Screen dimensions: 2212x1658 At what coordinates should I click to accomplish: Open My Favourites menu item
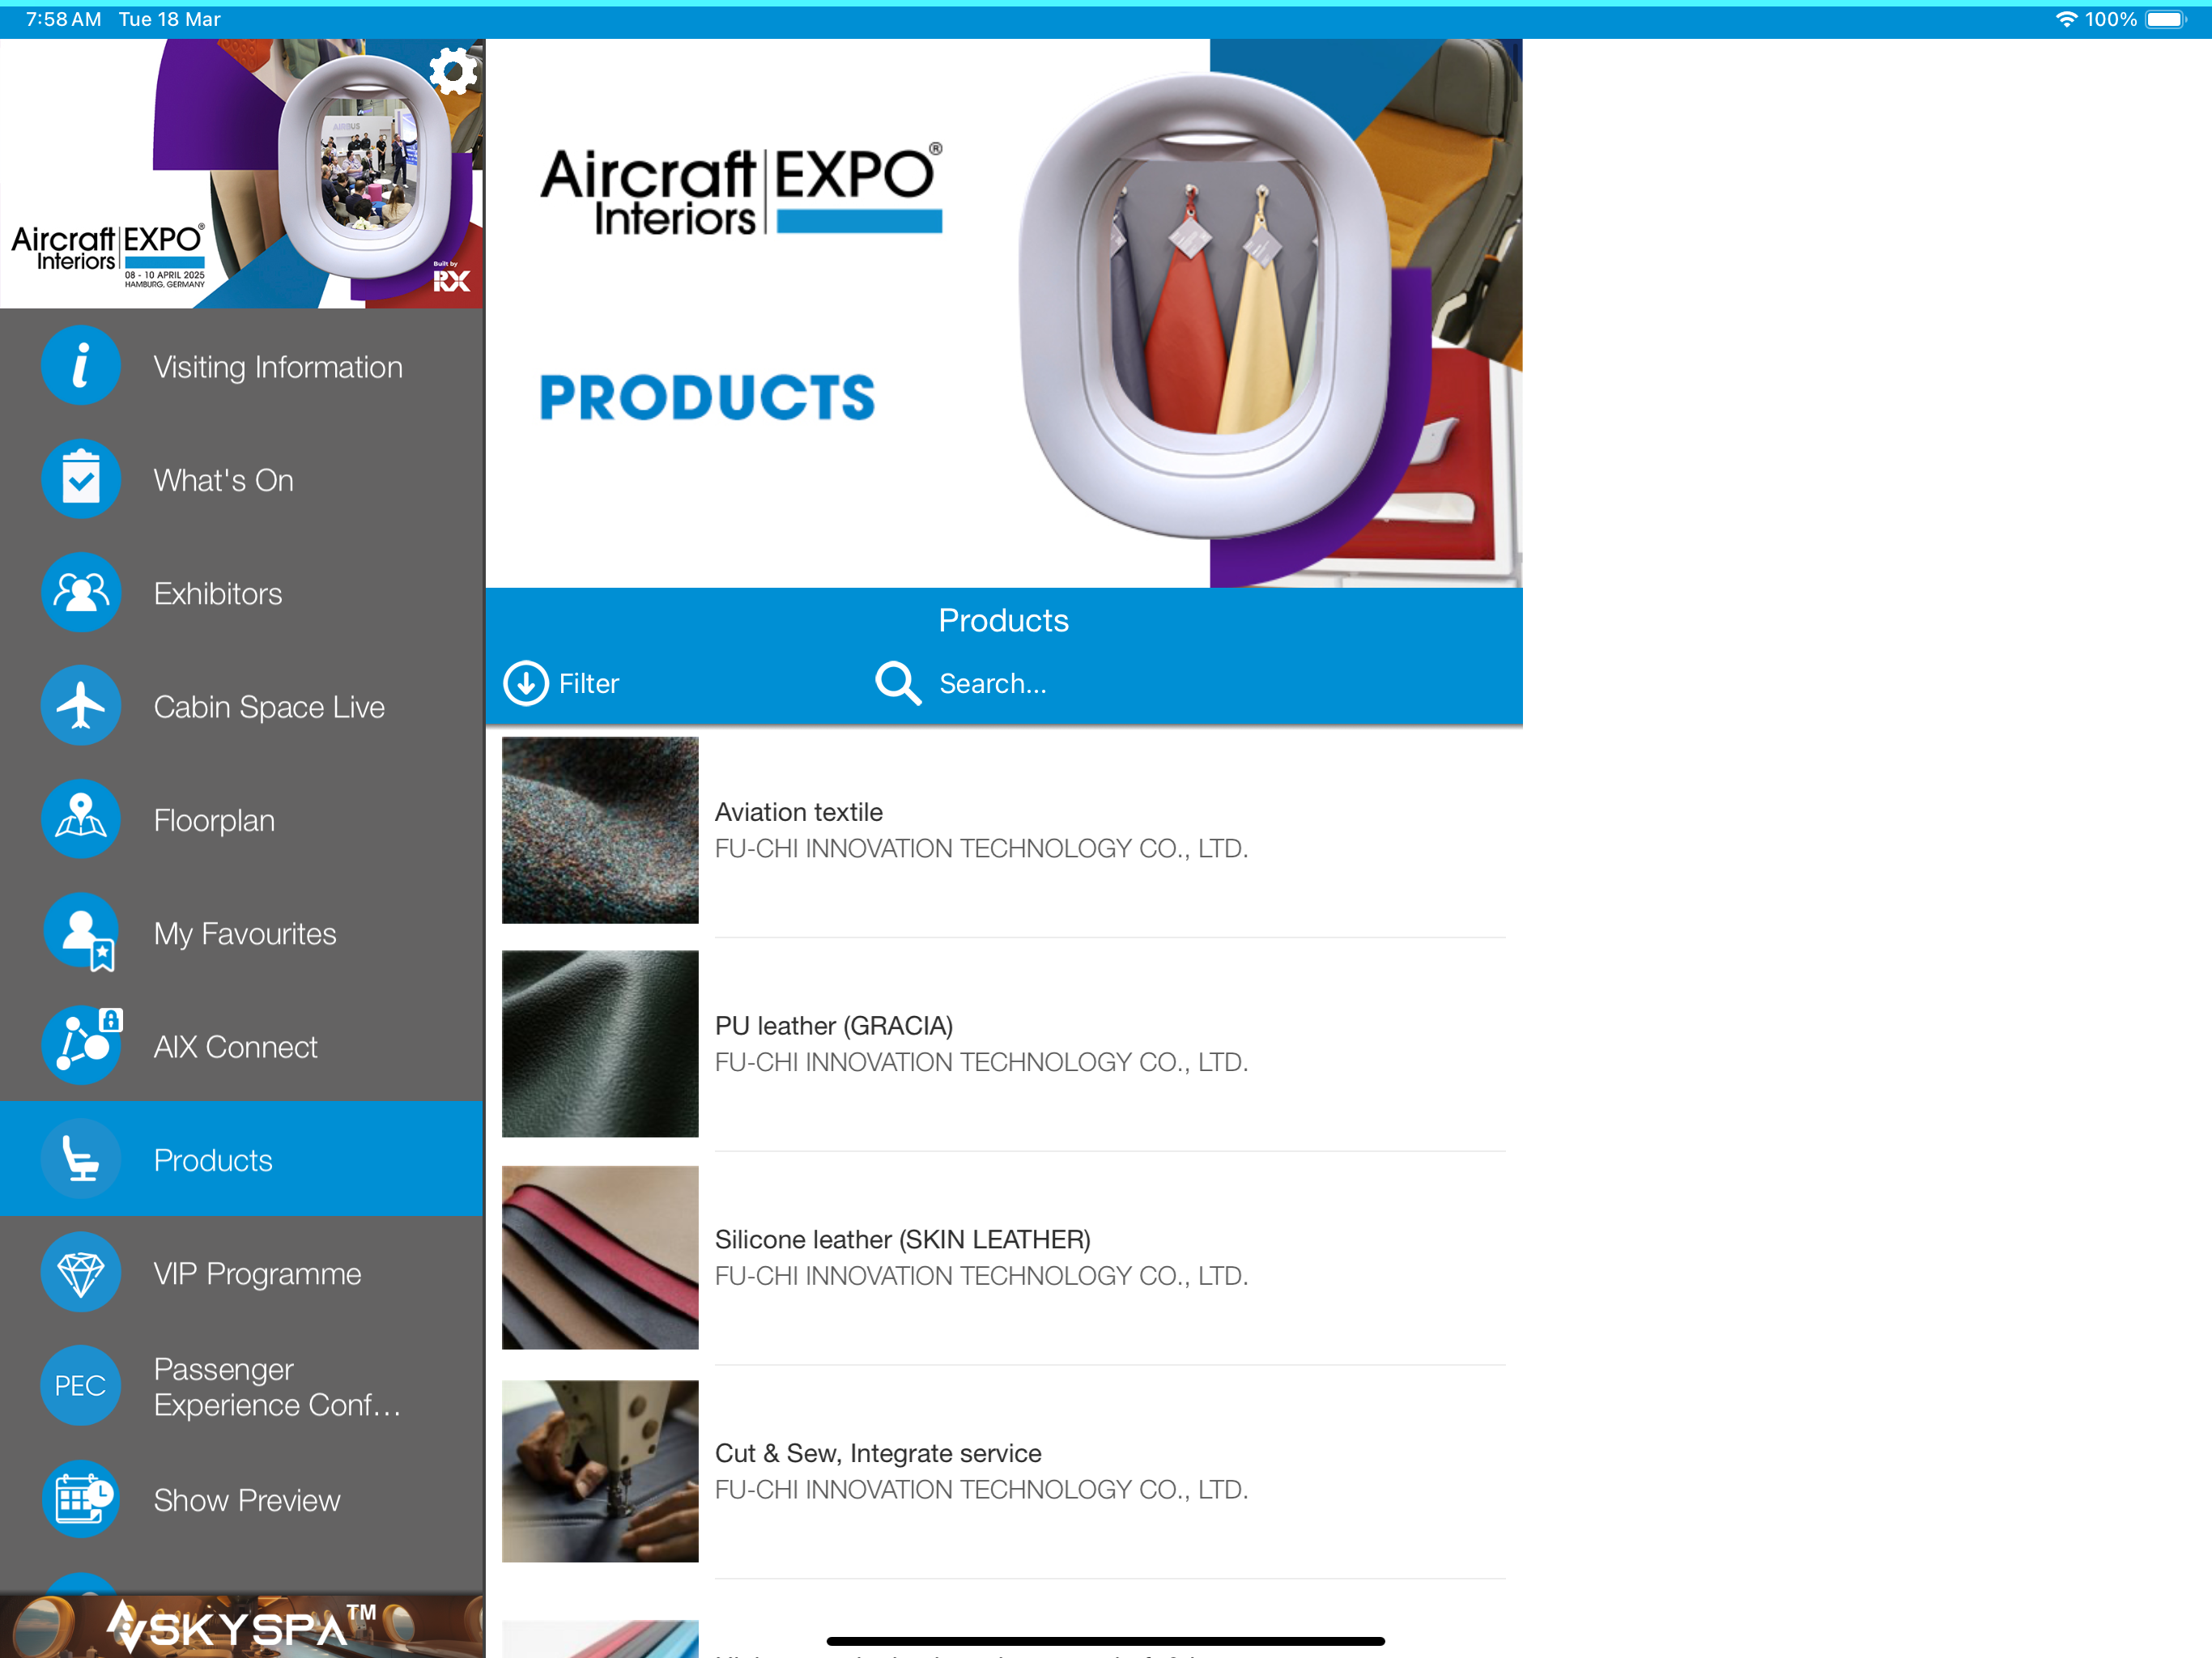tap(242, 933)
